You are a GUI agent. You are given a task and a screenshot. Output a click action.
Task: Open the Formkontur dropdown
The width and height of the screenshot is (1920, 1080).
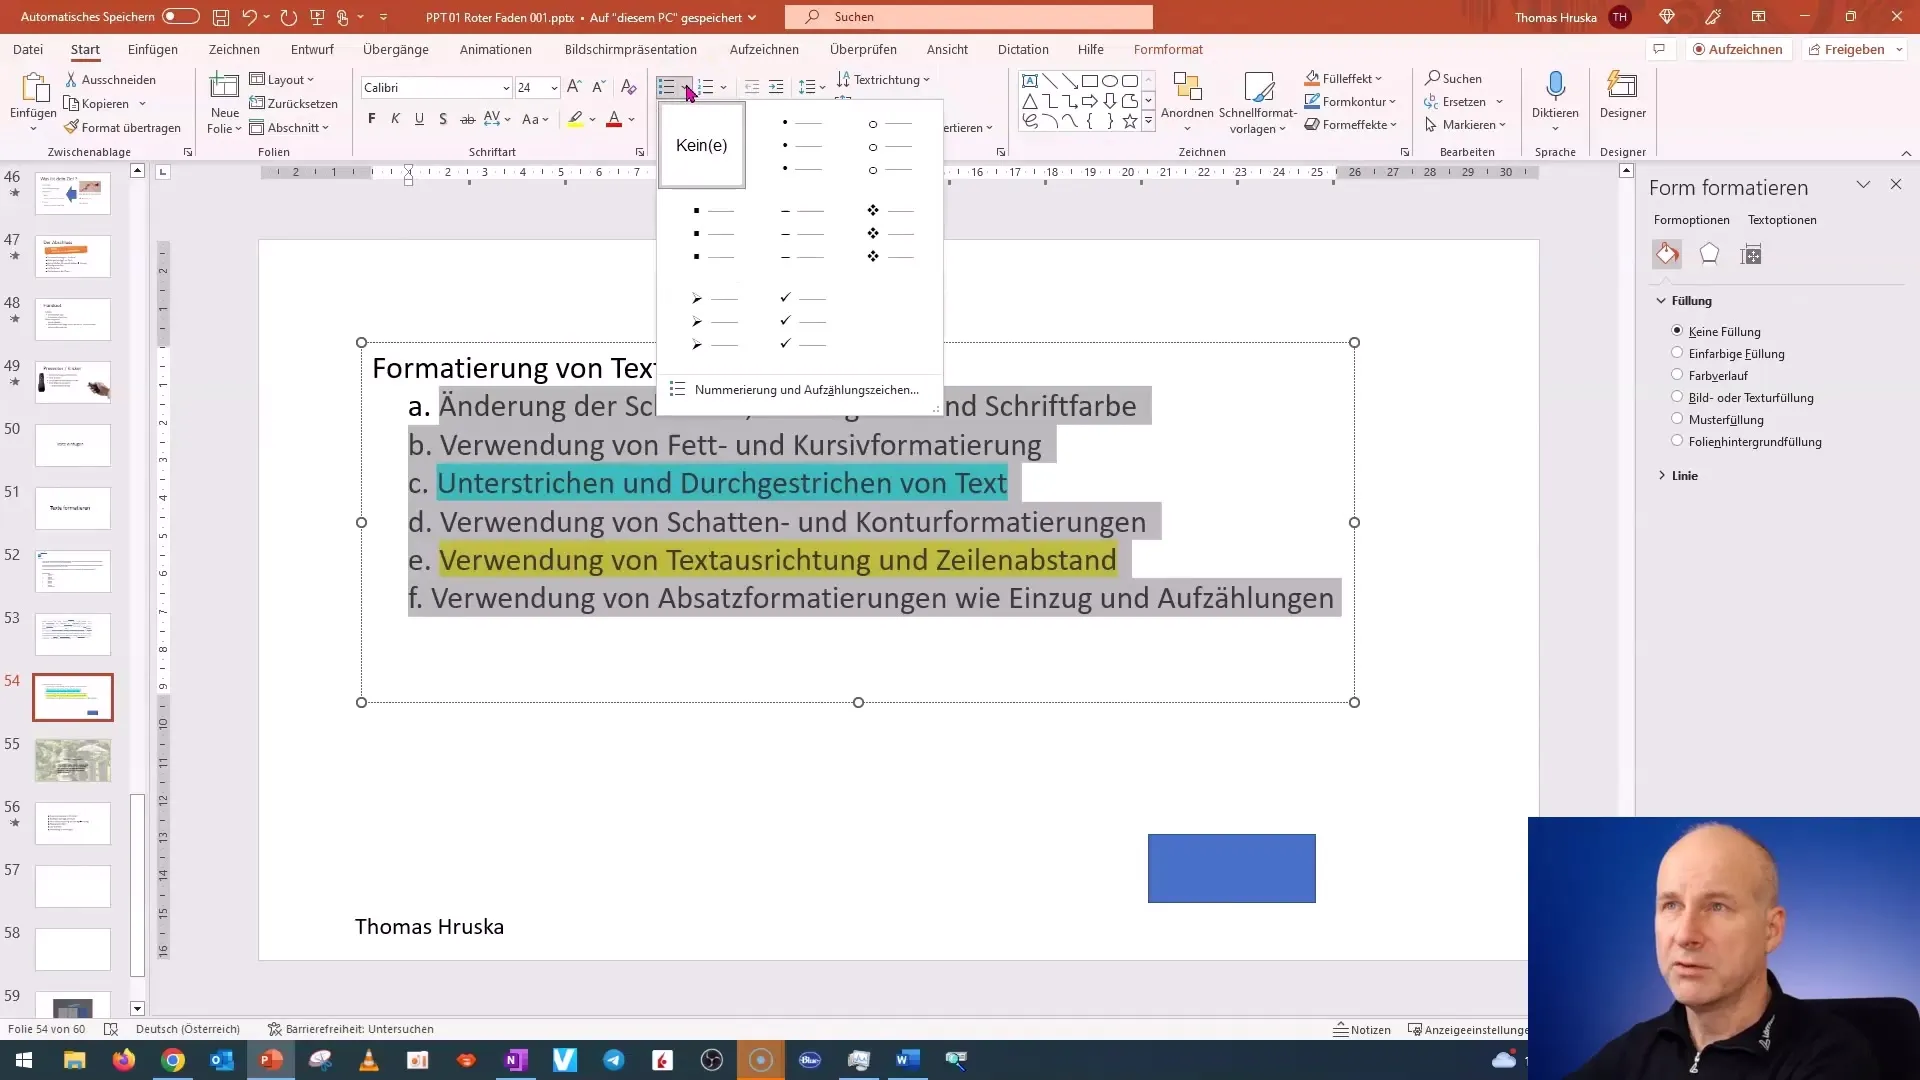[x=1350, y=101]
